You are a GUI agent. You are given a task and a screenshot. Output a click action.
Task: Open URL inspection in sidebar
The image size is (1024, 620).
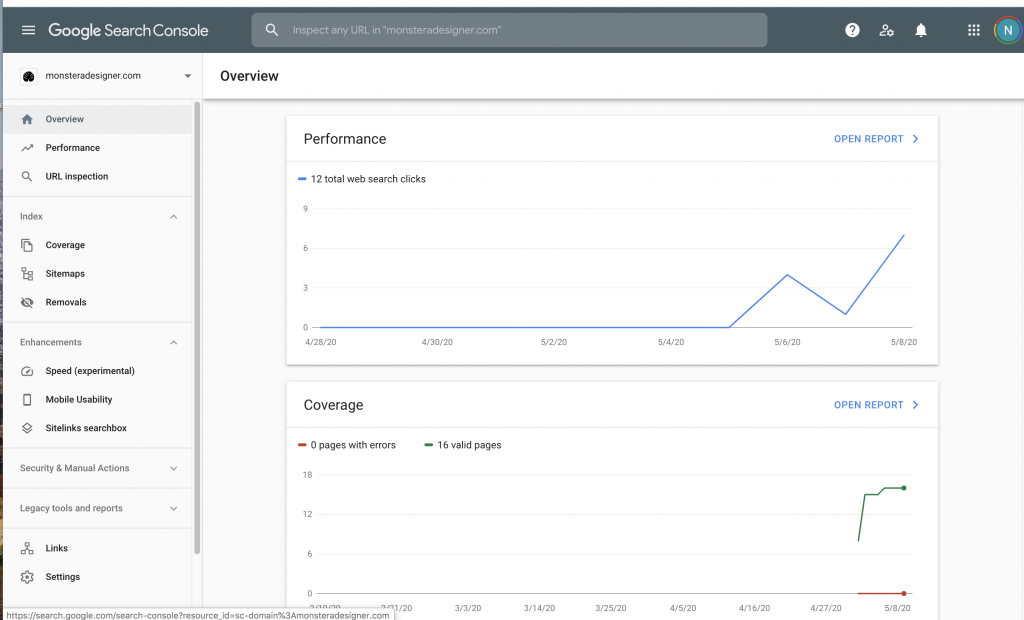click(98, 176)
